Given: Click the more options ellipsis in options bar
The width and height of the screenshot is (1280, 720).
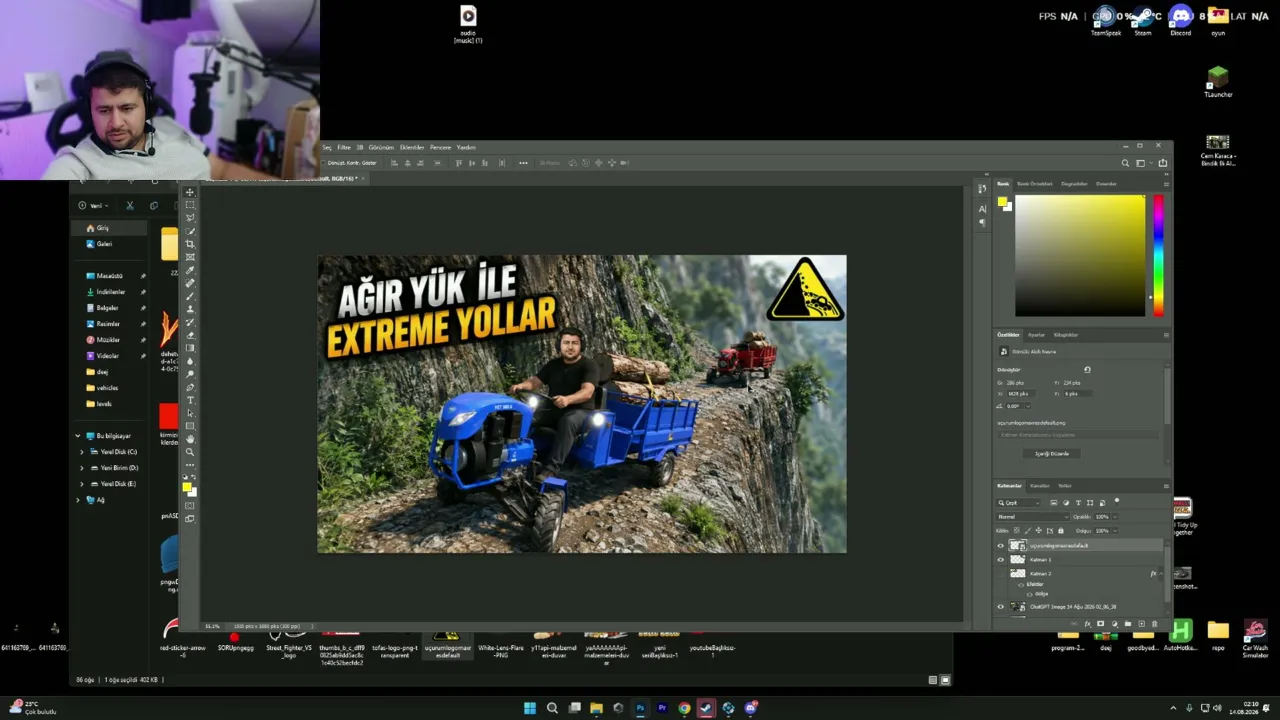Looking at the screenshot, I should pyautogui.click(x=523, y=163).
